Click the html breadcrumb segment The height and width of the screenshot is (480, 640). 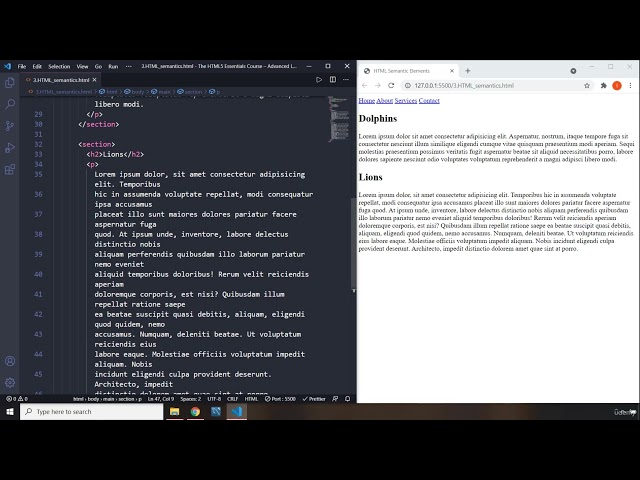pos(108,92)
